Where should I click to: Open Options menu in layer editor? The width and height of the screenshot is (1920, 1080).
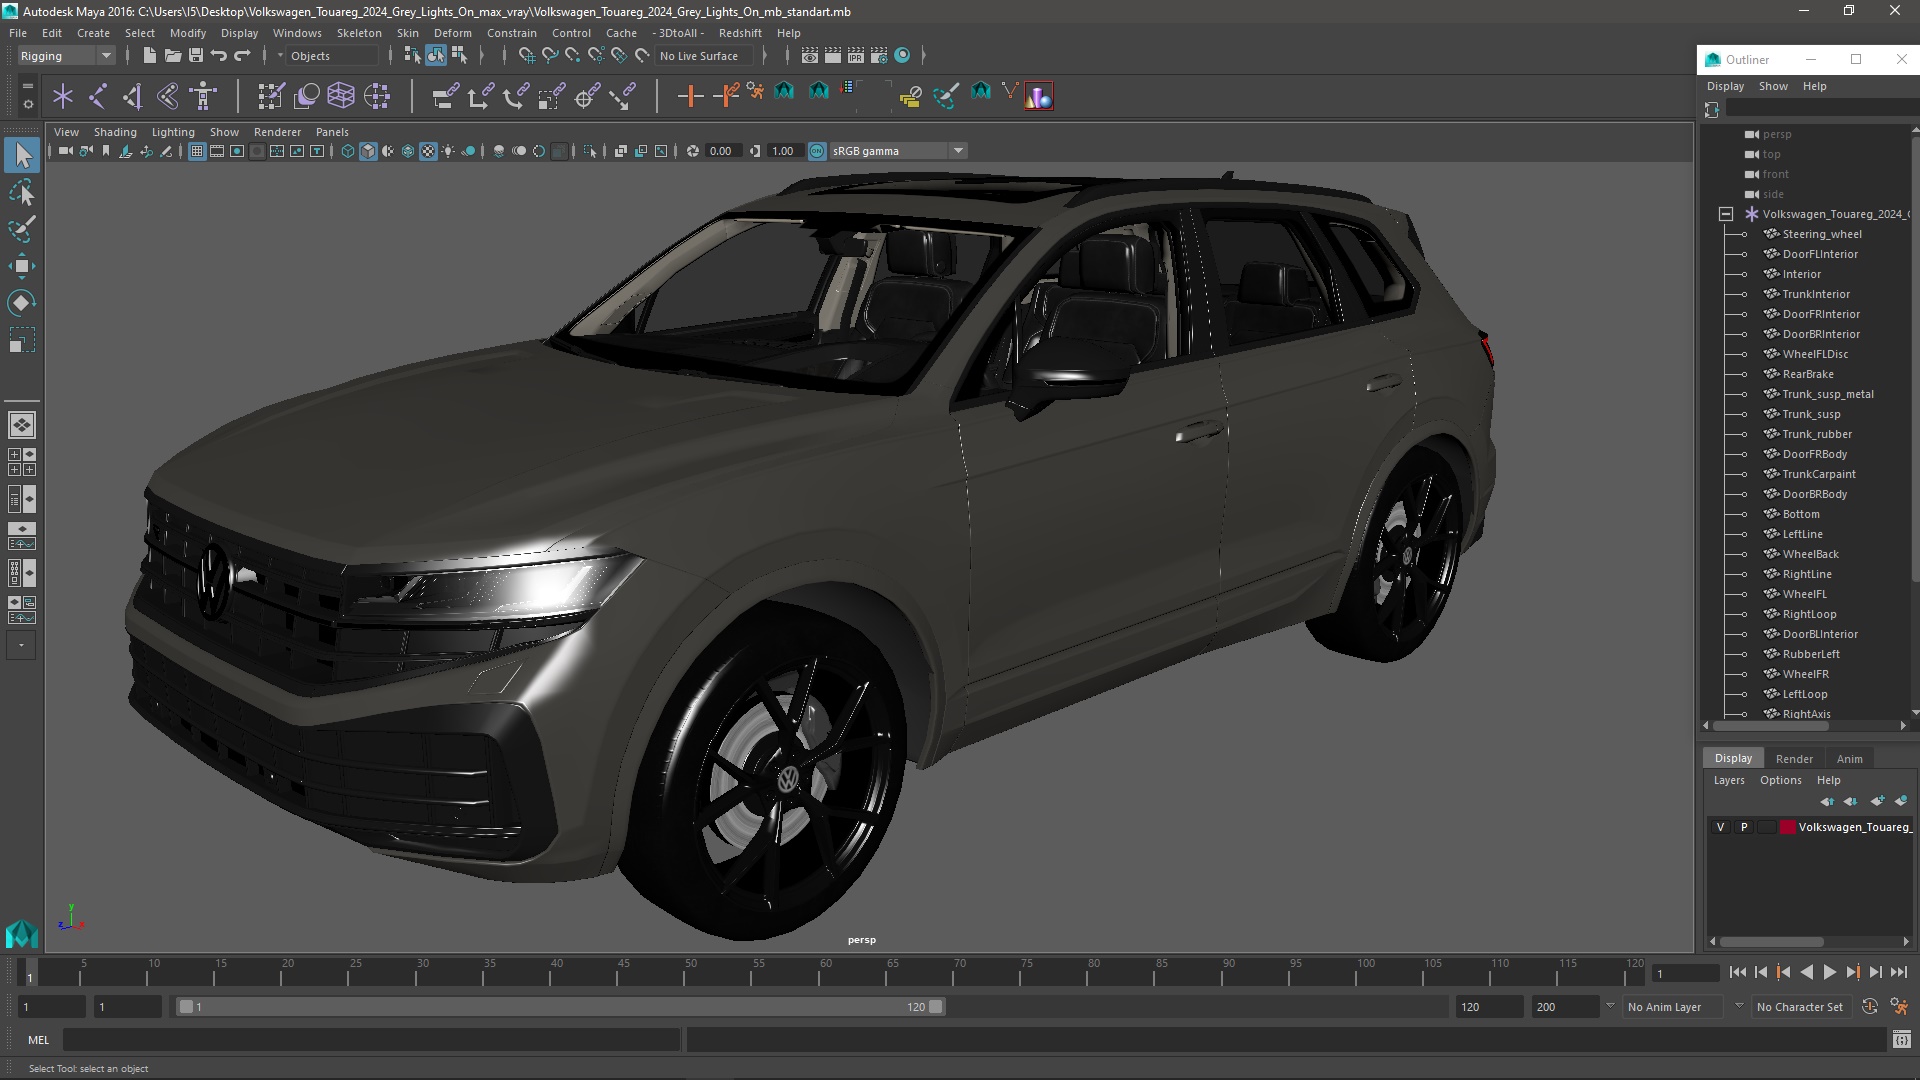[x=1780, y=780]
